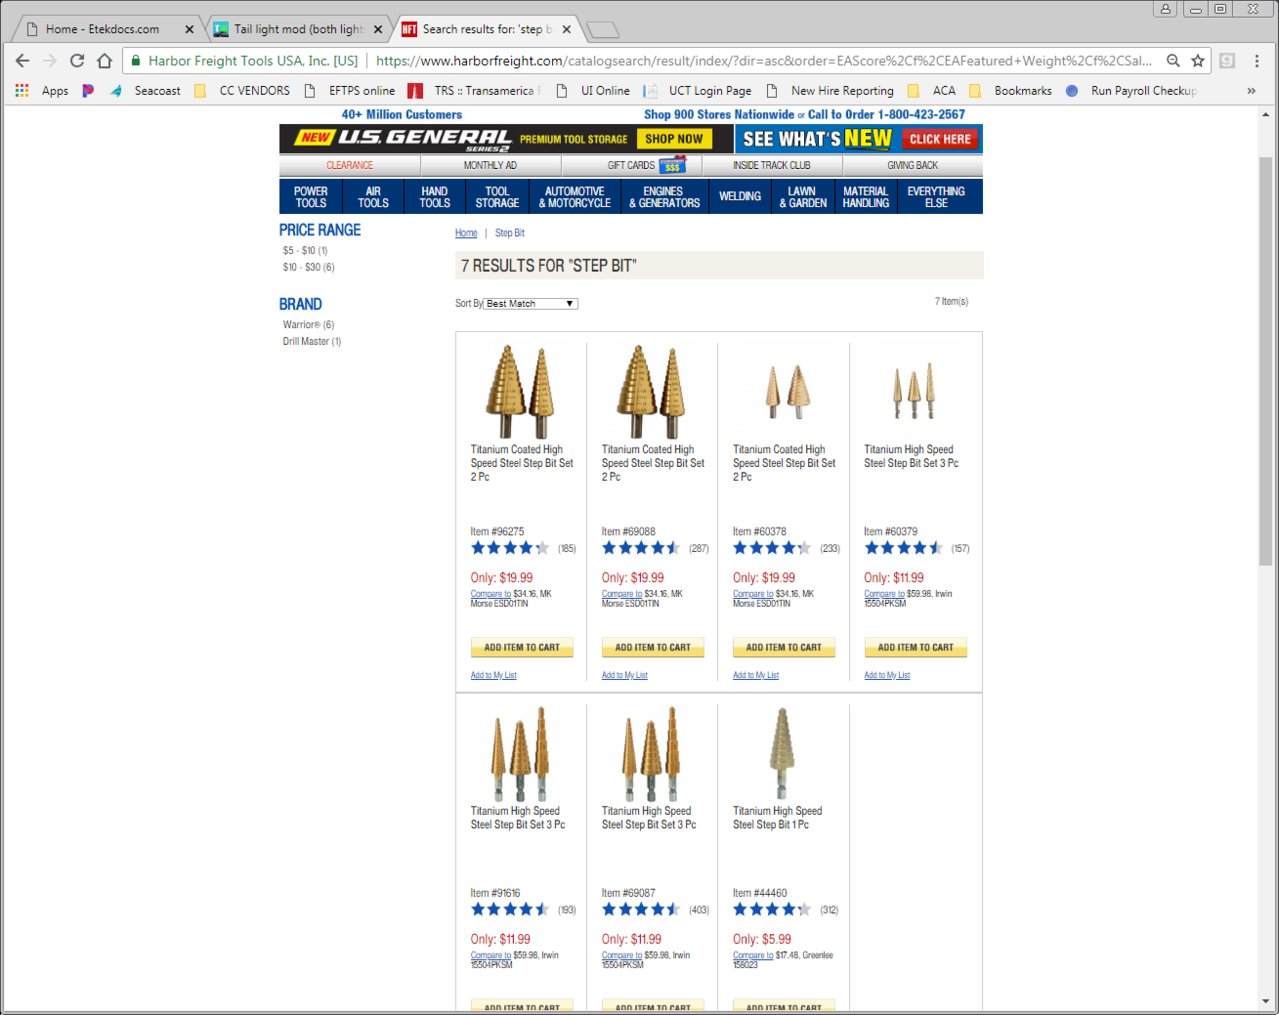This screenshot has width=1279, height=1015.
Task: Open product image for item #96275
Action: 520,393
